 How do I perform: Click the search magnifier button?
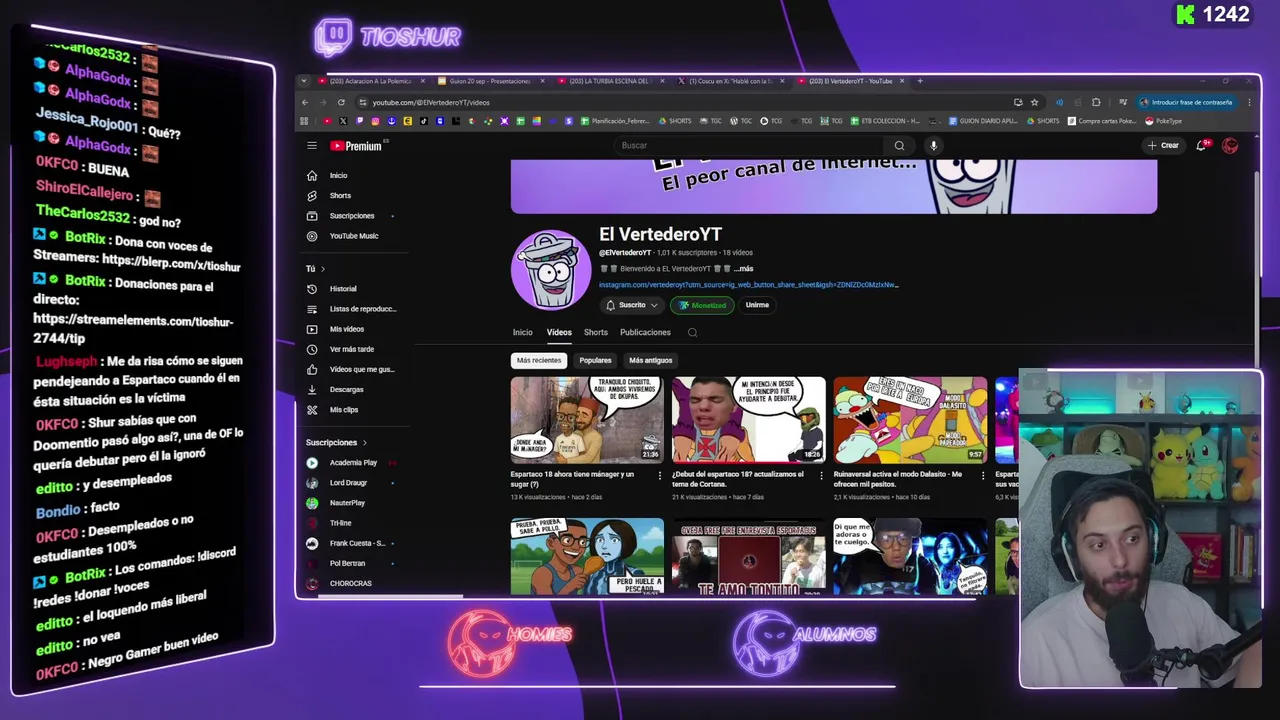[899, 146]
